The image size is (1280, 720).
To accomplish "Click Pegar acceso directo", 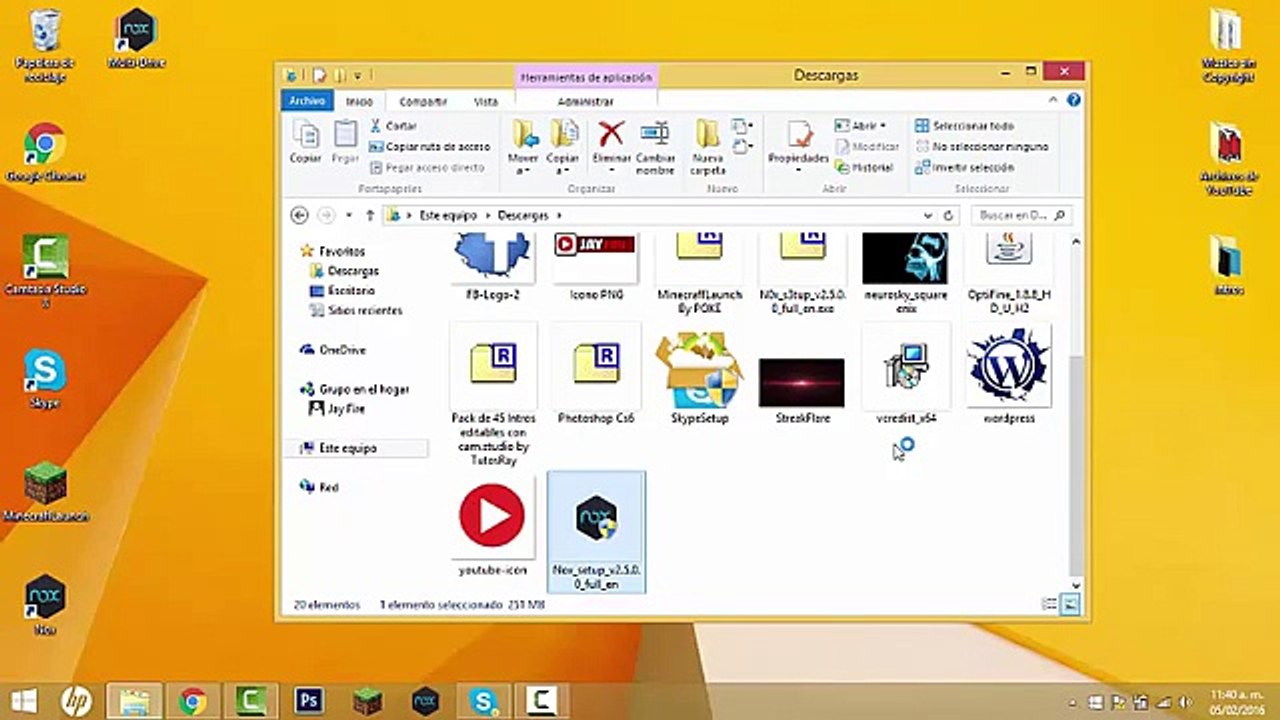I will 427,167.
